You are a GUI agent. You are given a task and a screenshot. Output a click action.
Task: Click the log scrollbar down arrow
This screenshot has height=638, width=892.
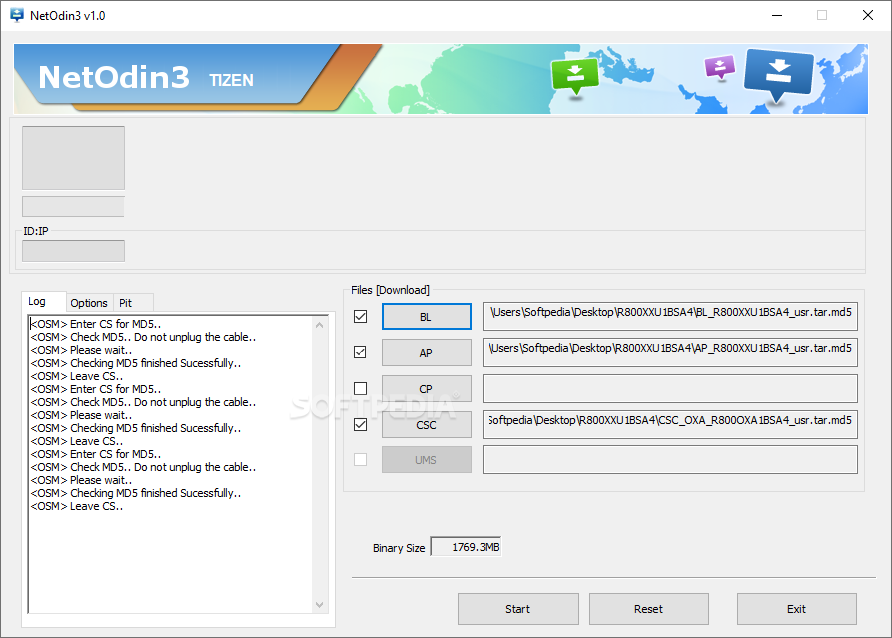pyautogui.click(x=320, y=604)
